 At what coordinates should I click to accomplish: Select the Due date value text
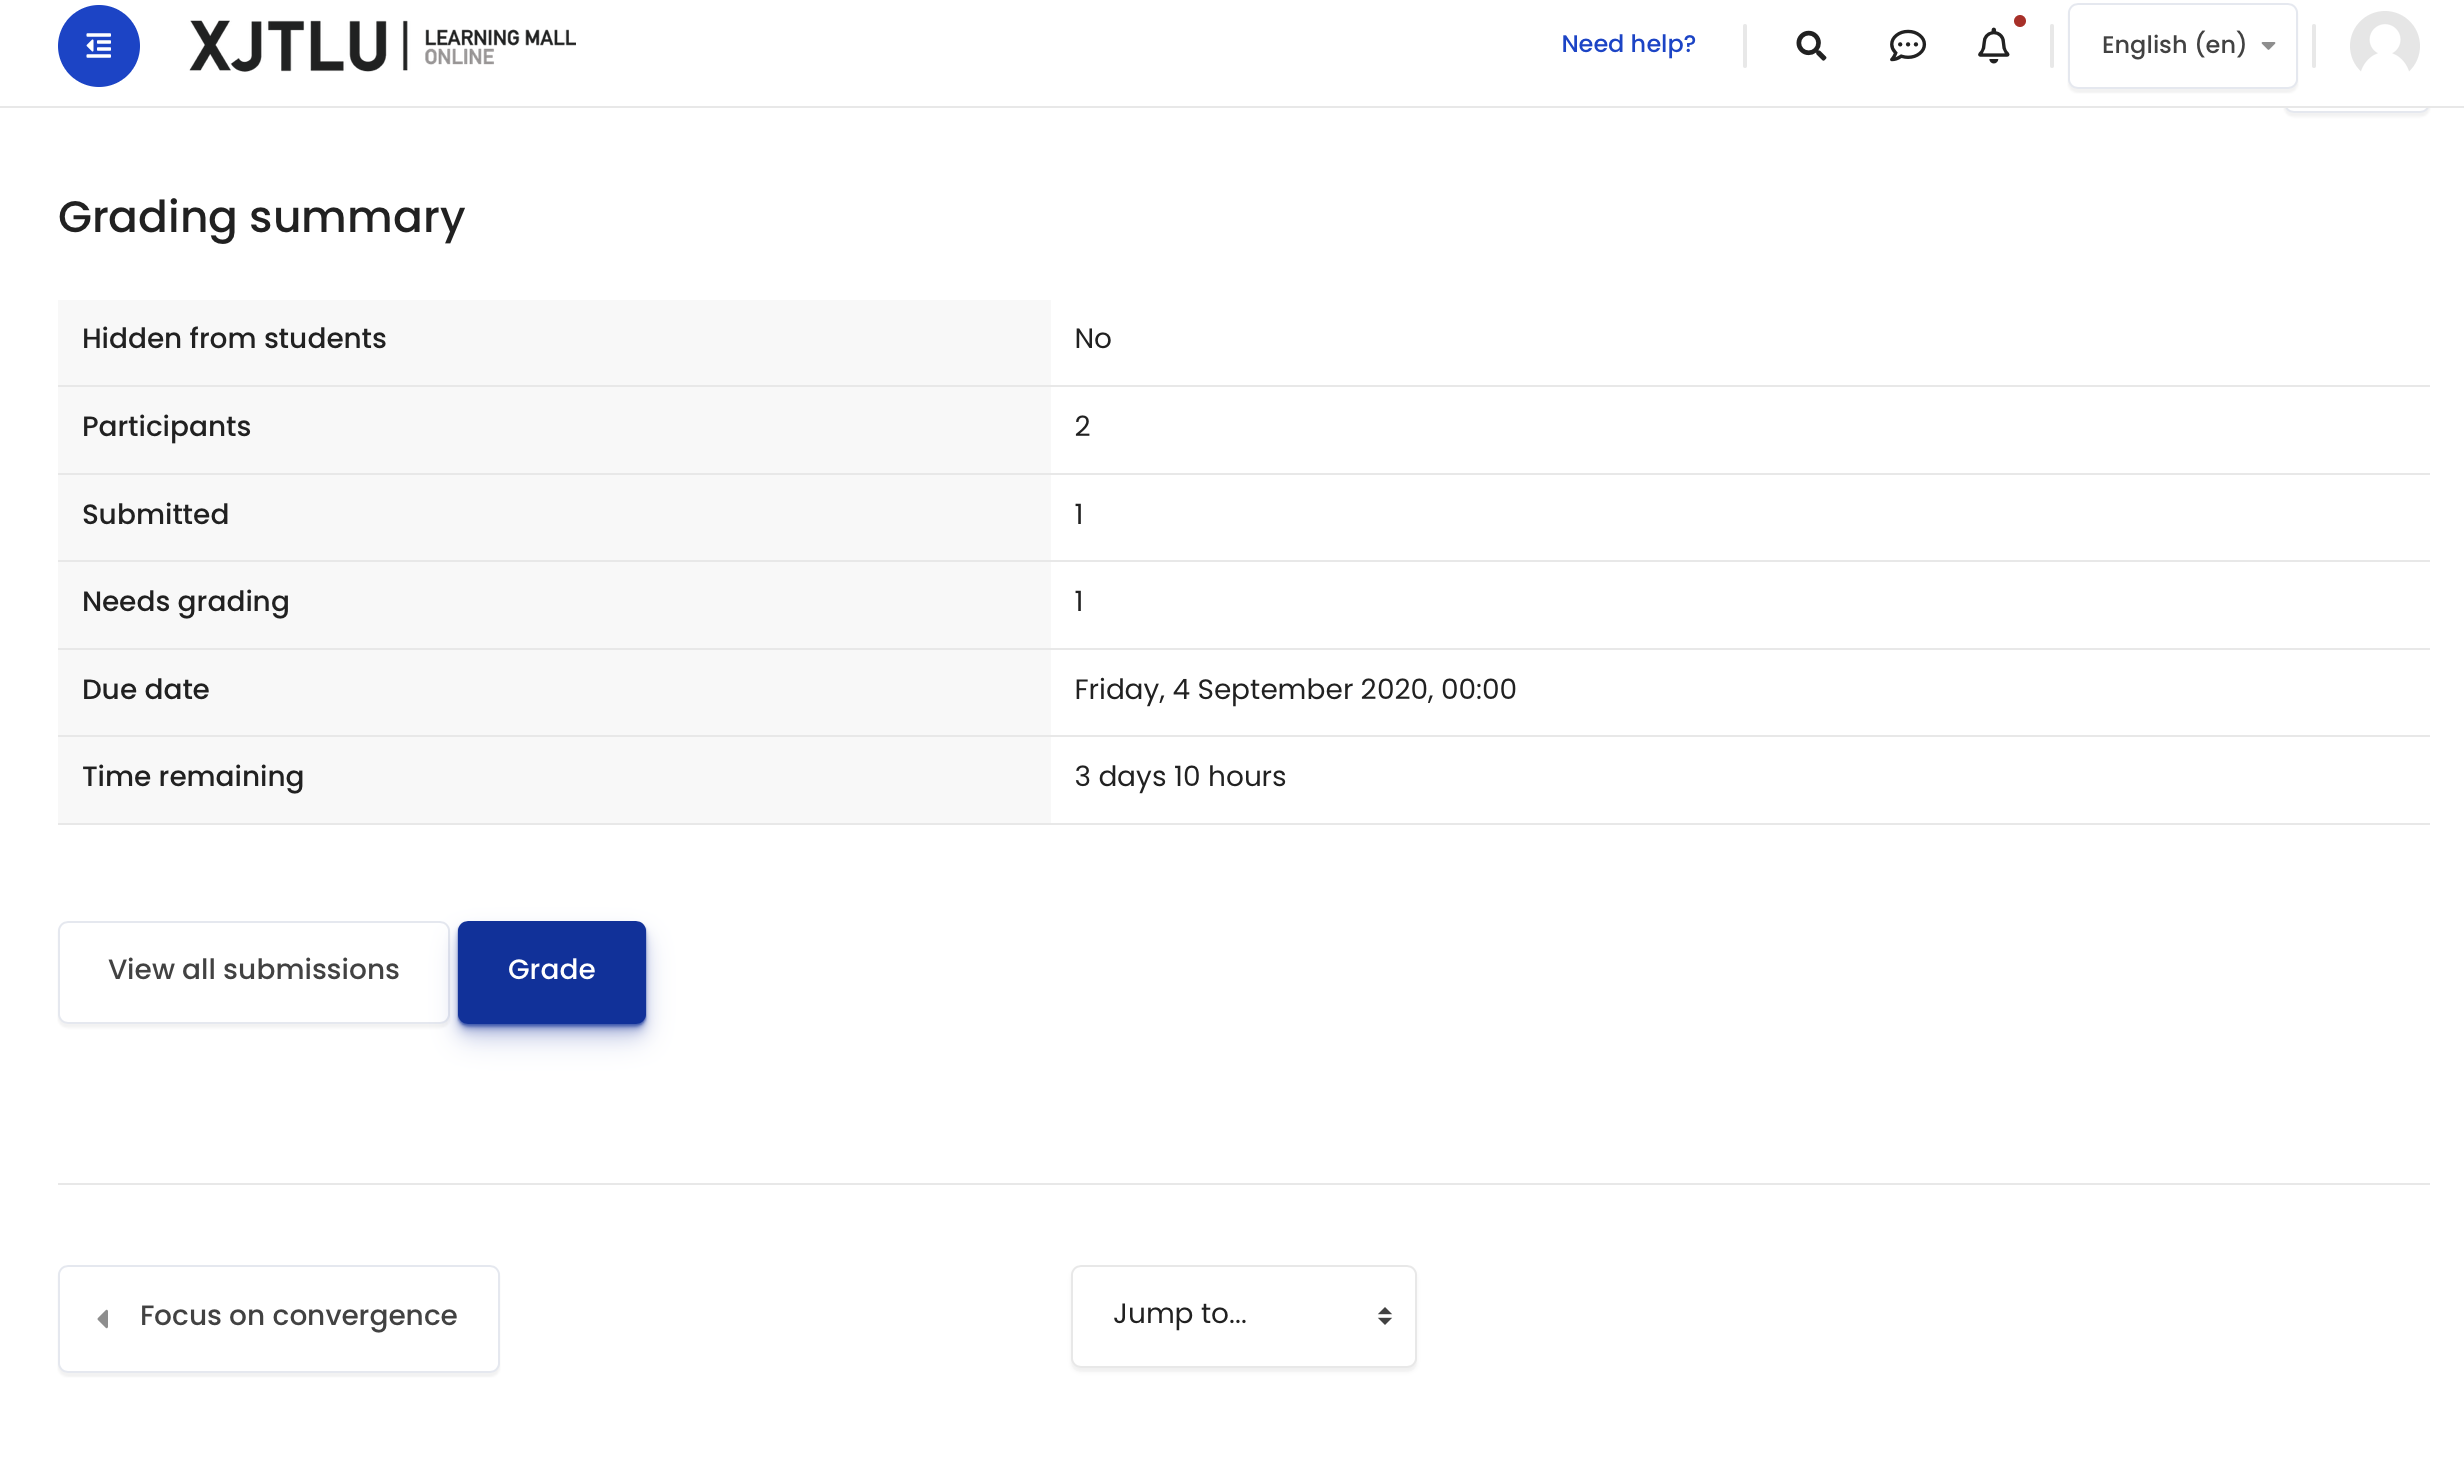1295,689
